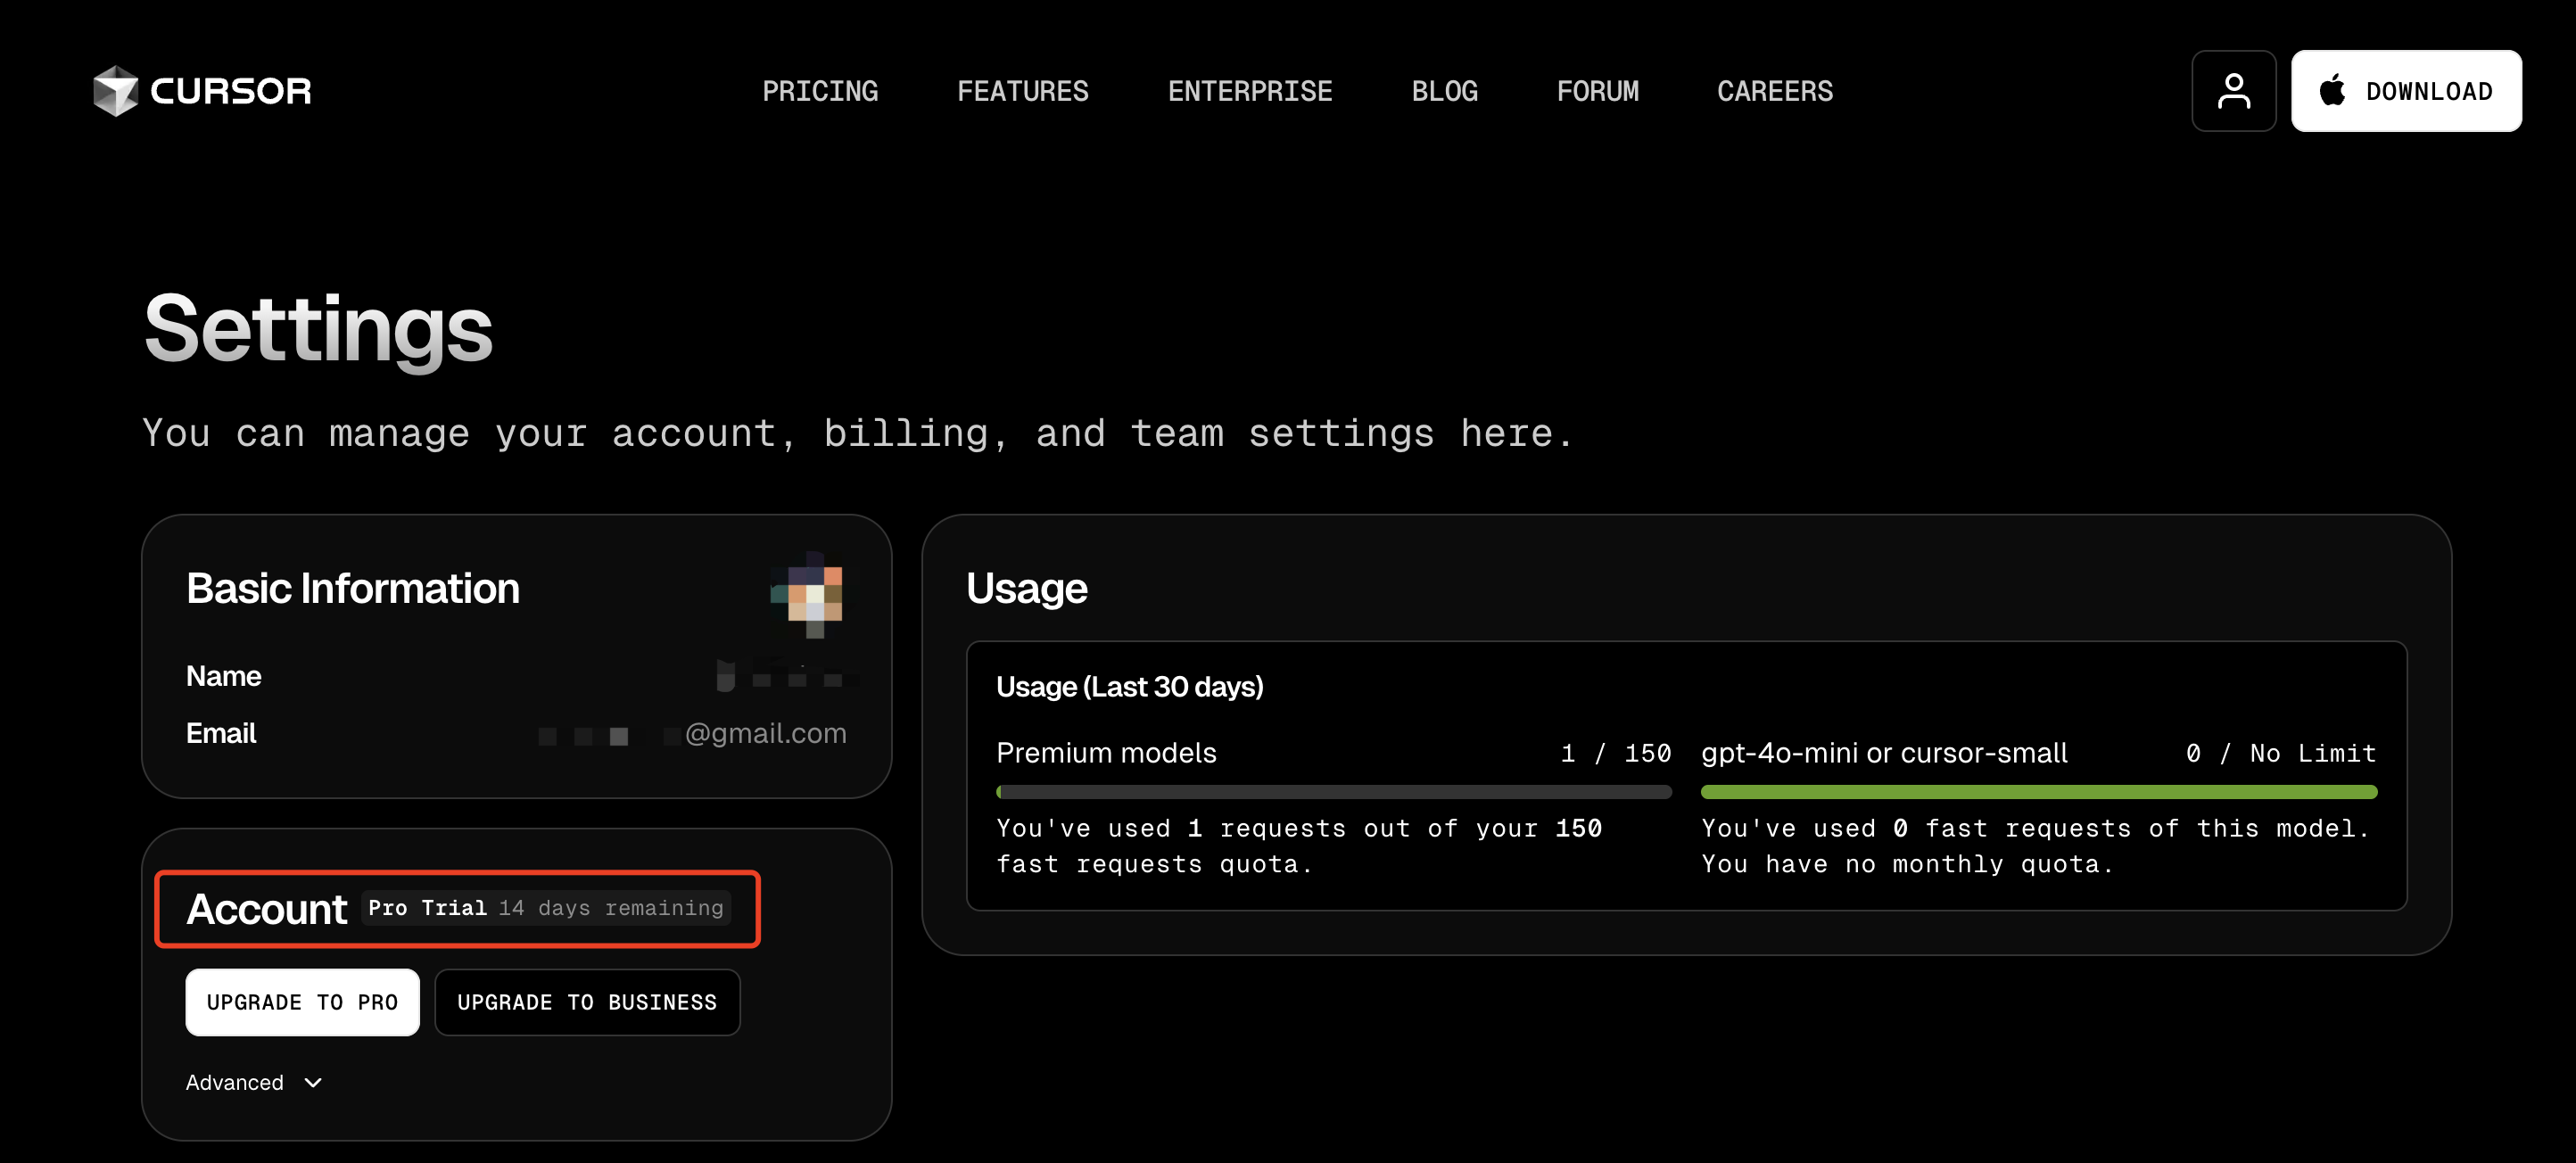
Task: Click the '0 / No Limit' usage count
Action: click(x=2281, y=753)
